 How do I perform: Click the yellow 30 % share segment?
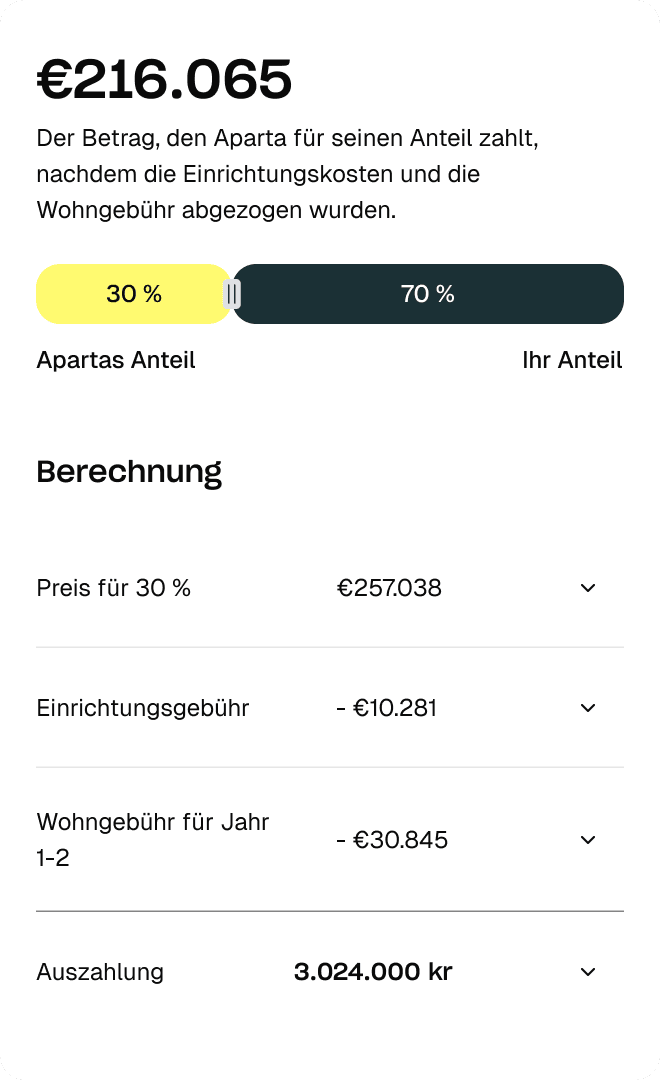click(x=133, y=294)
